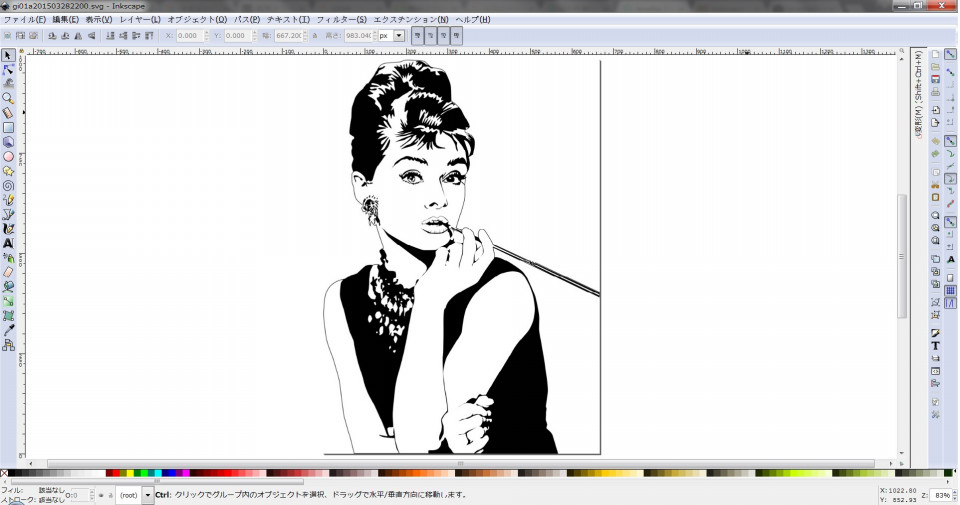Select the Measure tool
The image size is (960, 505).
click(x=8, y=113)
